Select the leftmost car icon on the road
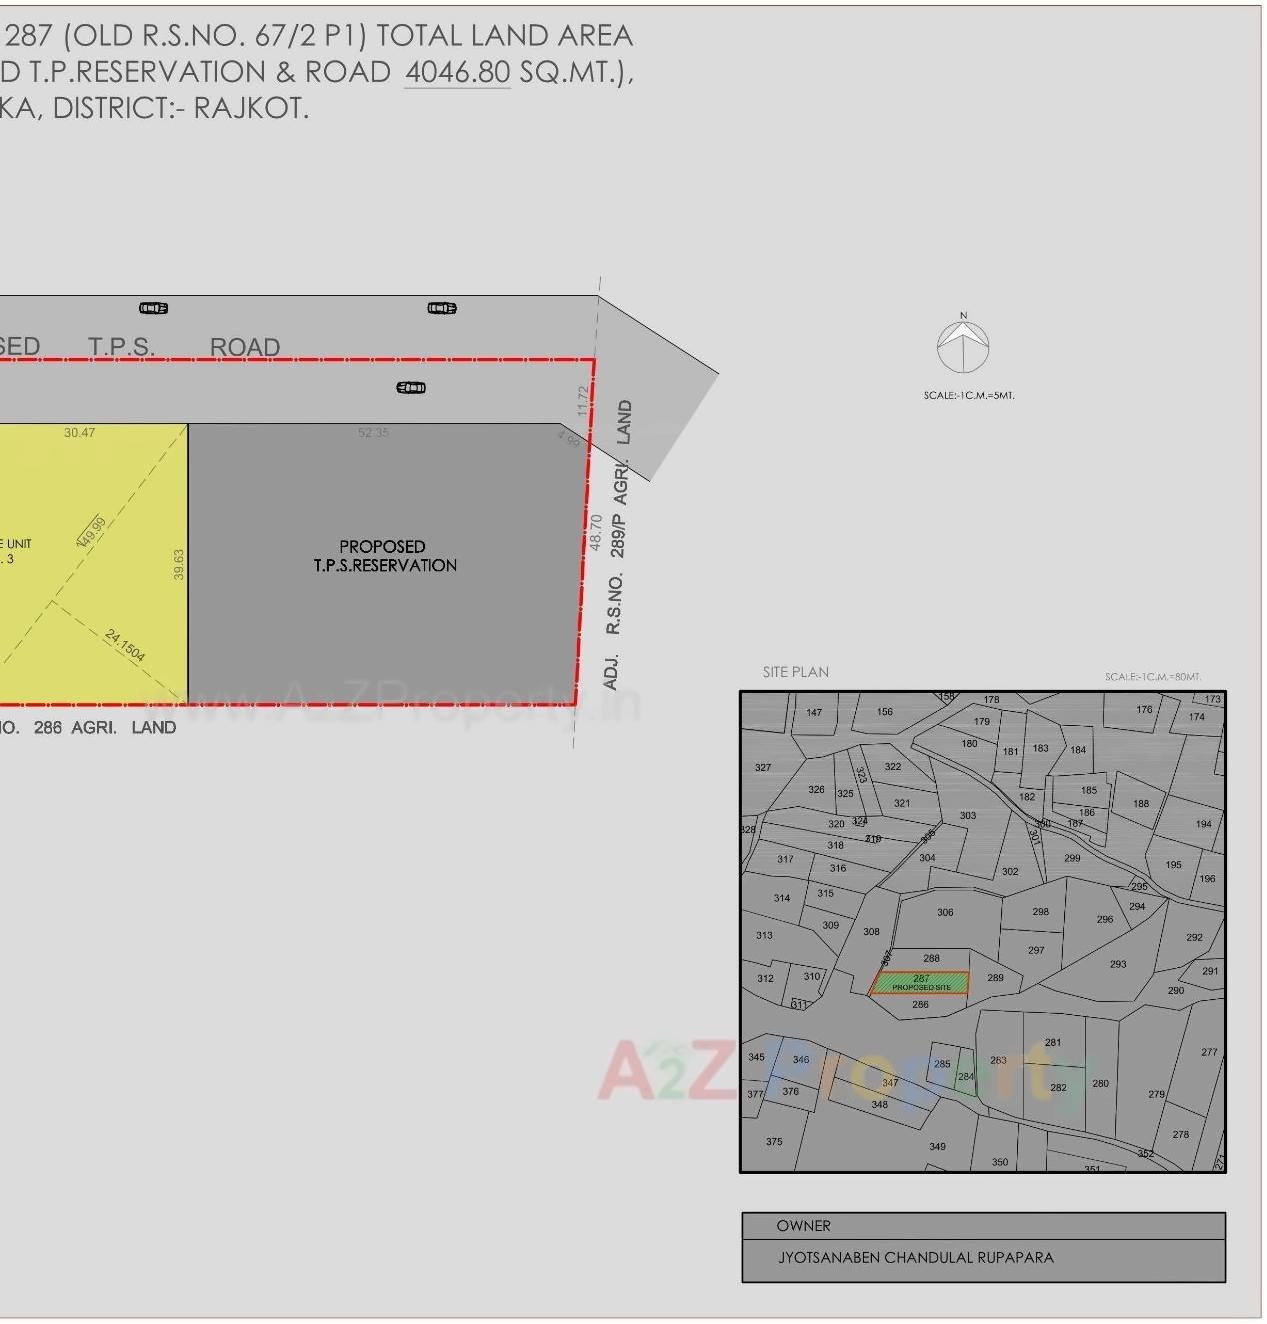Image resolution: width=1267 pixels, height=1324 pixels. pyautogui.click(x=153, y=308)
